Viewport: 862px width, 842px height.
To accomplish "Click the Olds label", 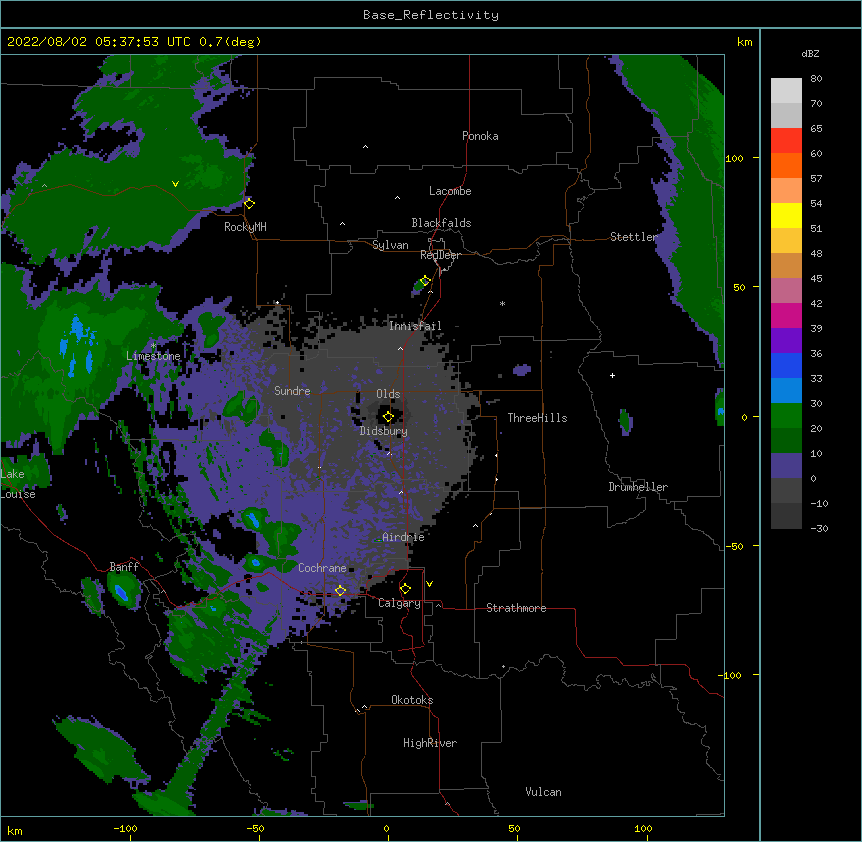I will [x=388, y=394].
